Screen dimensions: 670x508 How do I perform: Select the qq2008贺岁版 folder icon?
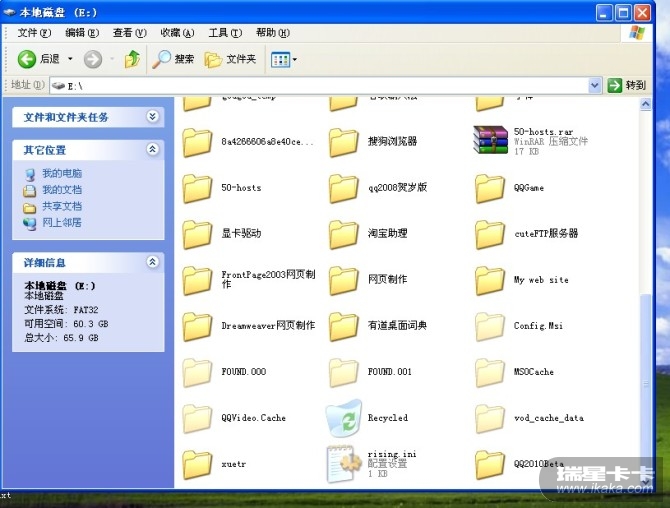344,188
